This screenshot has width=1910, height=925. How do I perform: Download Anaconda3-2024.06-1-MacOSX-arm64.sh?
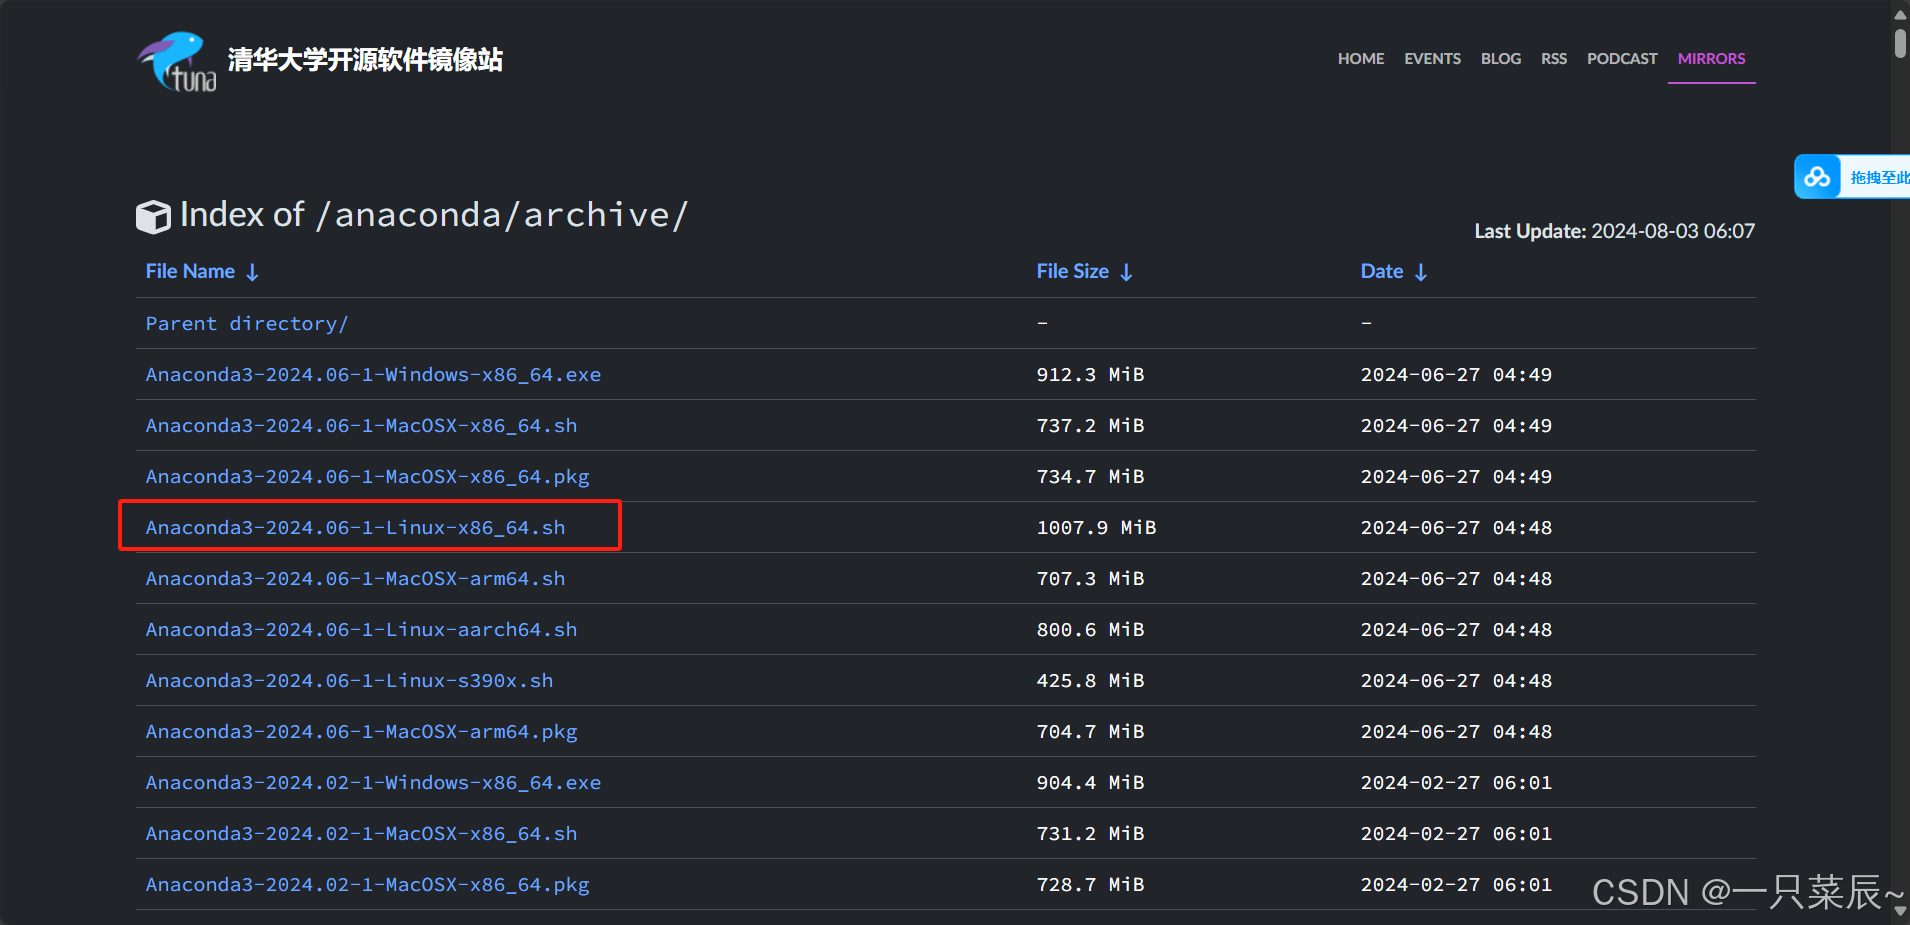[355, 578]
